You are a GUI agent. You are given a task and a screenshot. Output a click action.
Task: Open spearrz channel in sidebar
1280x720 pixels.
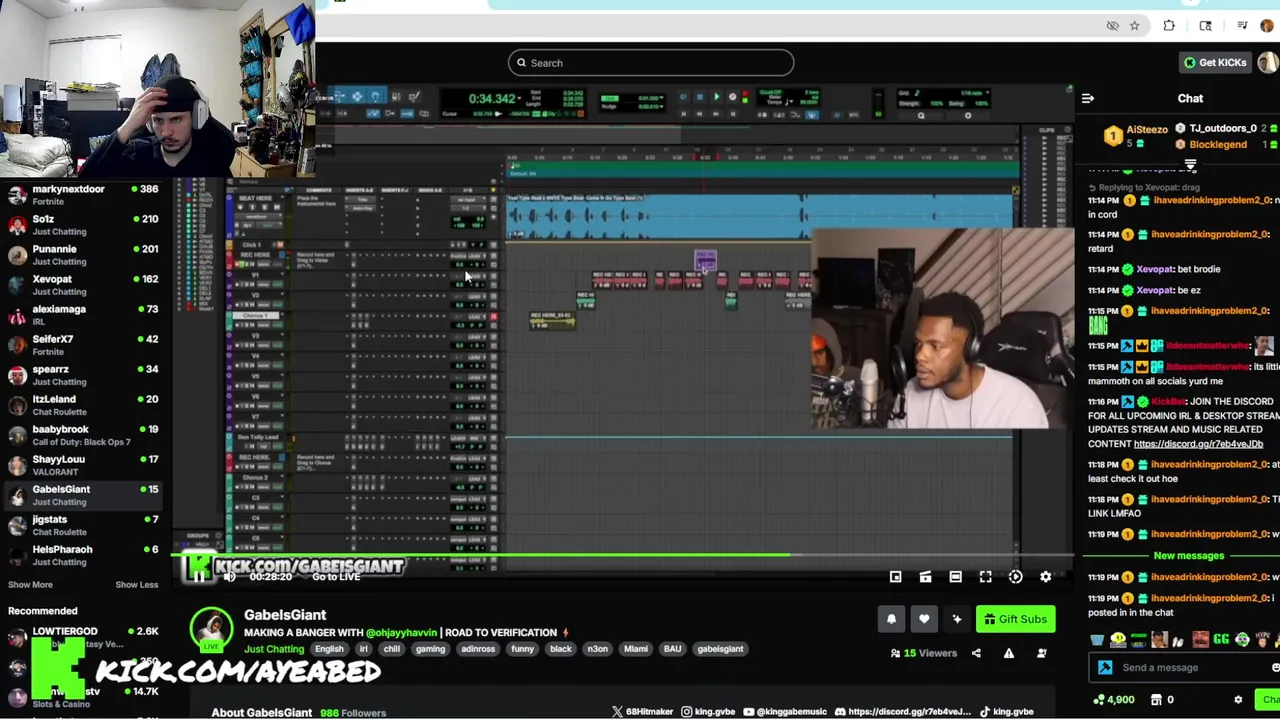pos(85,375)
